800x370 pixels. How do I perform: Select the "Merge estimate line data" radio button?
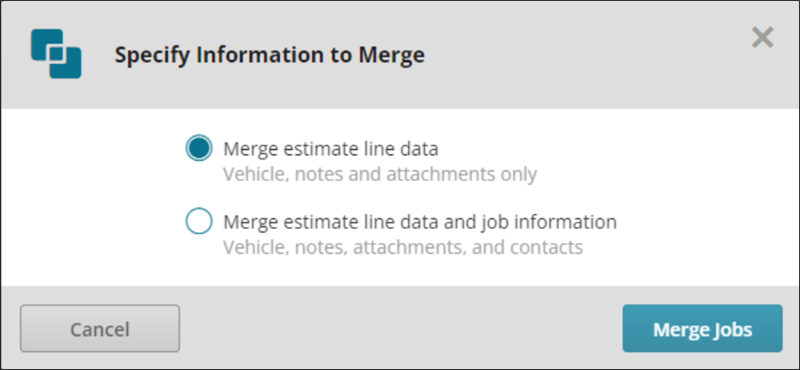198,148
